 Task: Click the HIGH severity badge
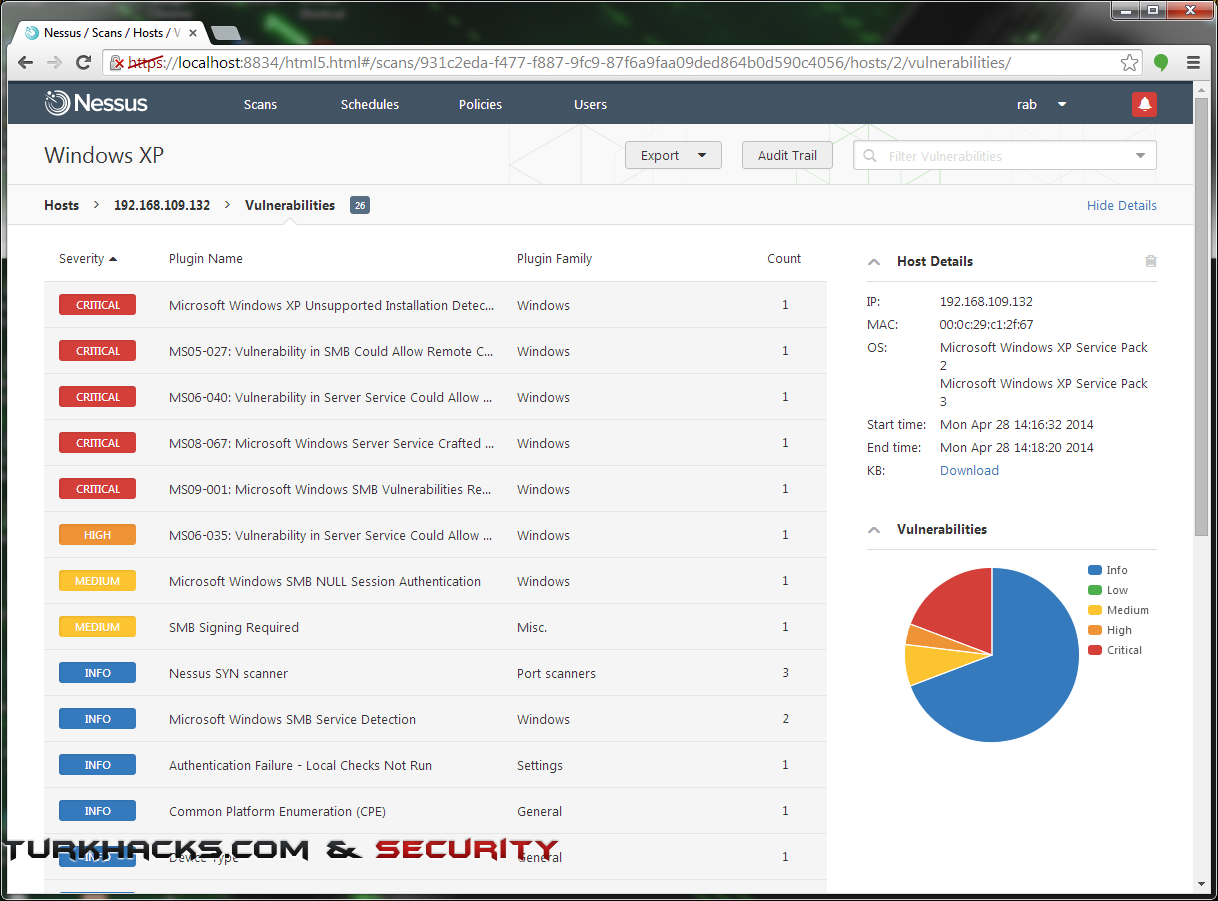tap(97, 535)
